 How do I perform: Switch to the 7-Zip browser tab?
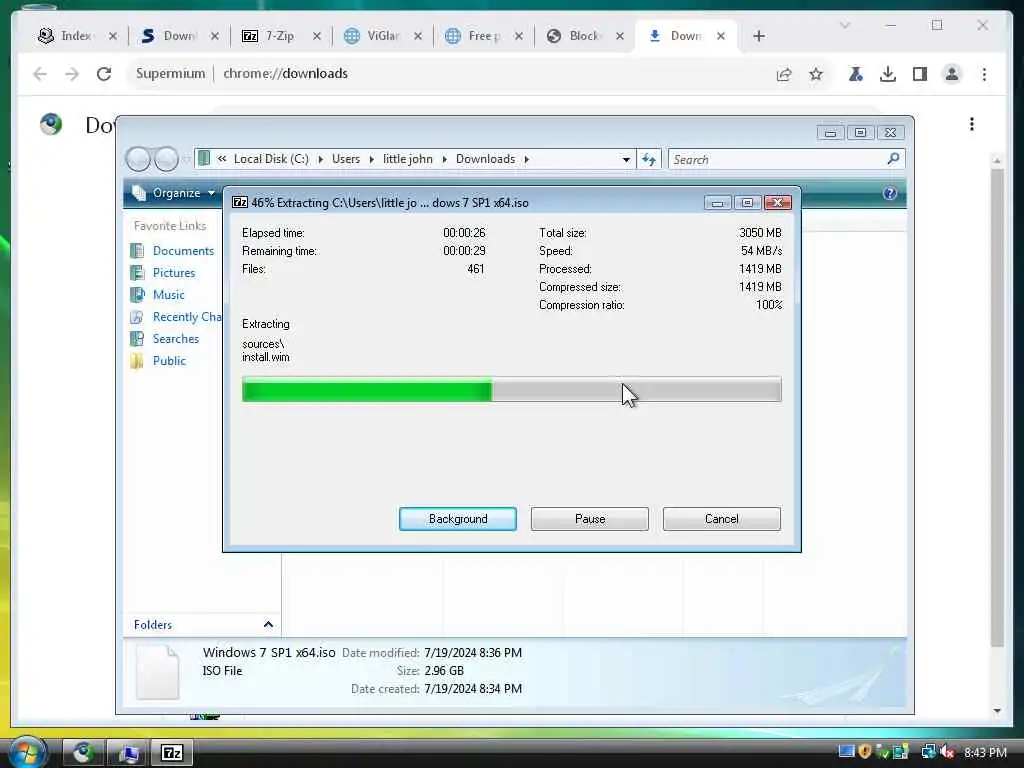click(x=281, y=36)
